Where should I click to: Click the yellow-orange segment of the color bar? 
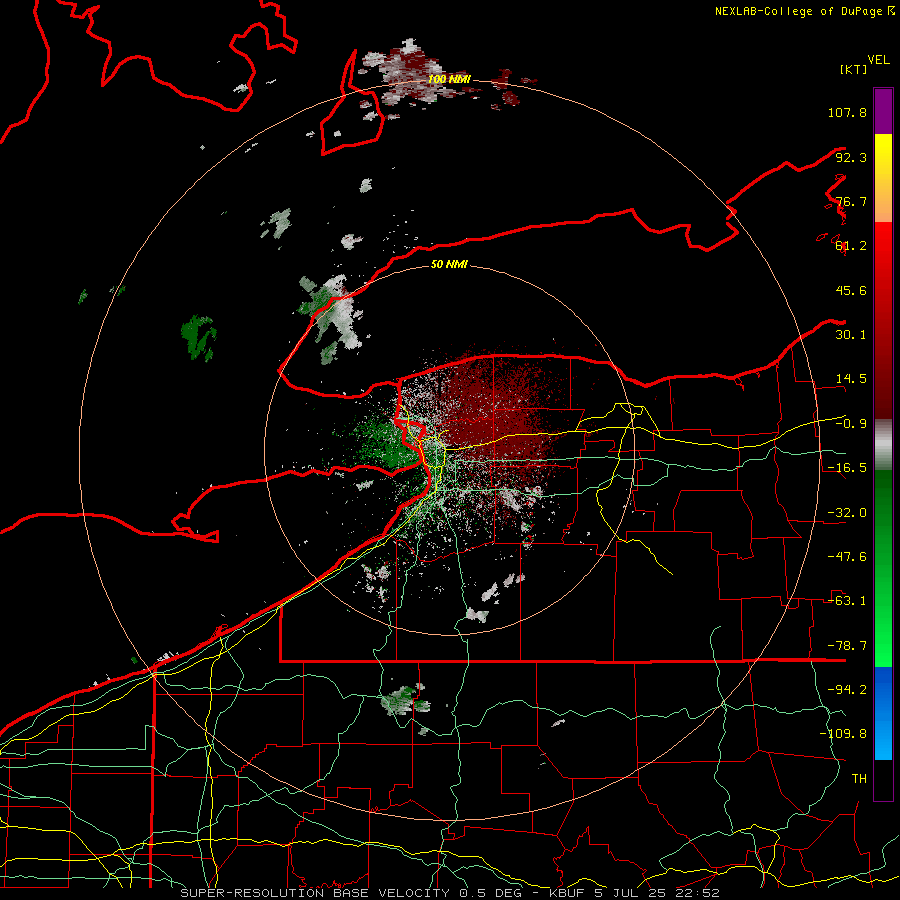click(883, 178)
